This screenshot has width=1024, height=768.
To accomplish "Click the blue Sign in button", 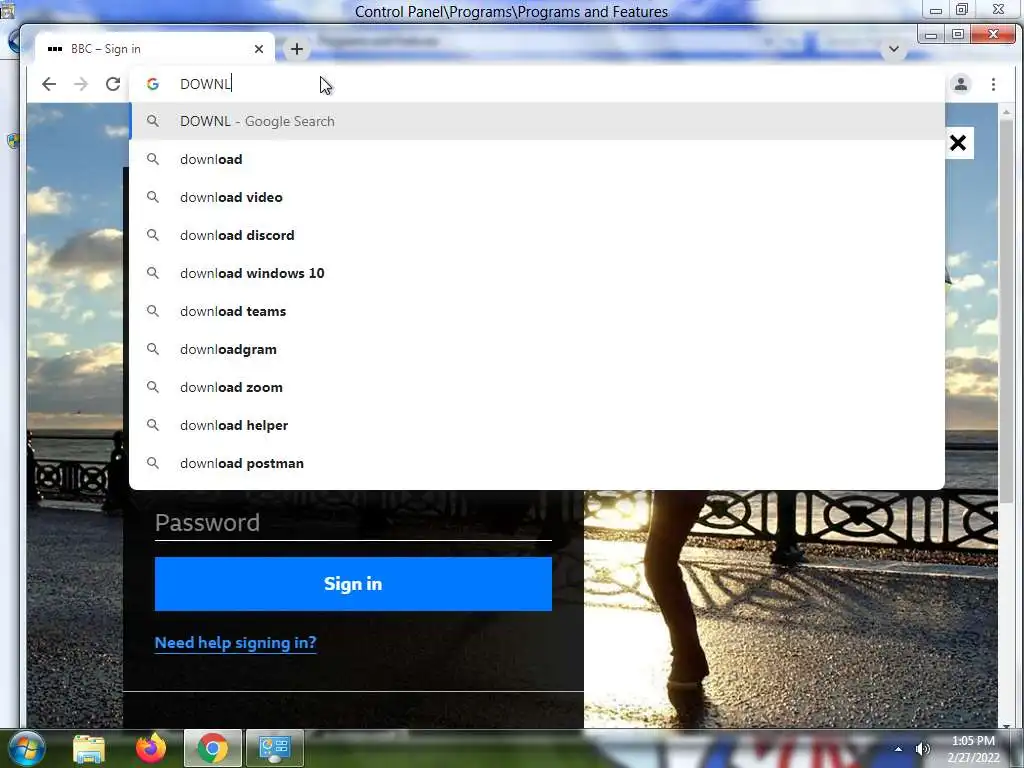I will 353,584.
